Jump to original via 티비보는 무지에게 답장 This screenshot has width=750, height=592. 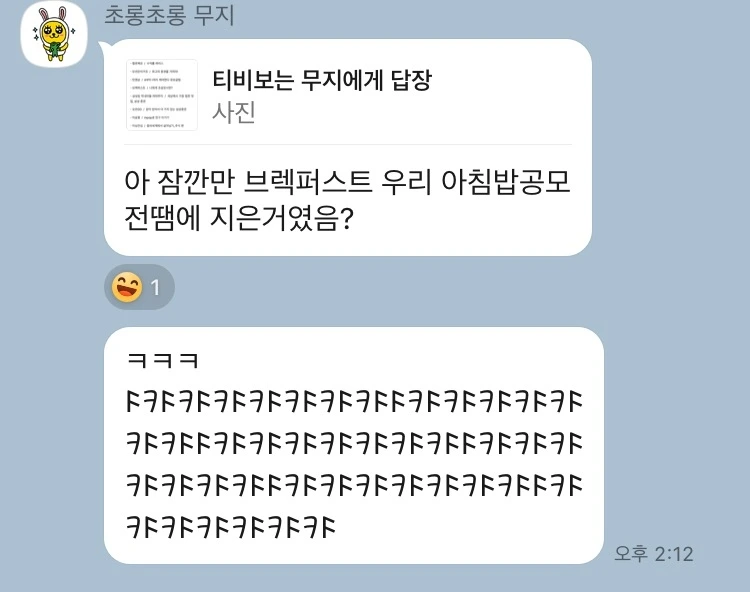click(x=321, y=79)
